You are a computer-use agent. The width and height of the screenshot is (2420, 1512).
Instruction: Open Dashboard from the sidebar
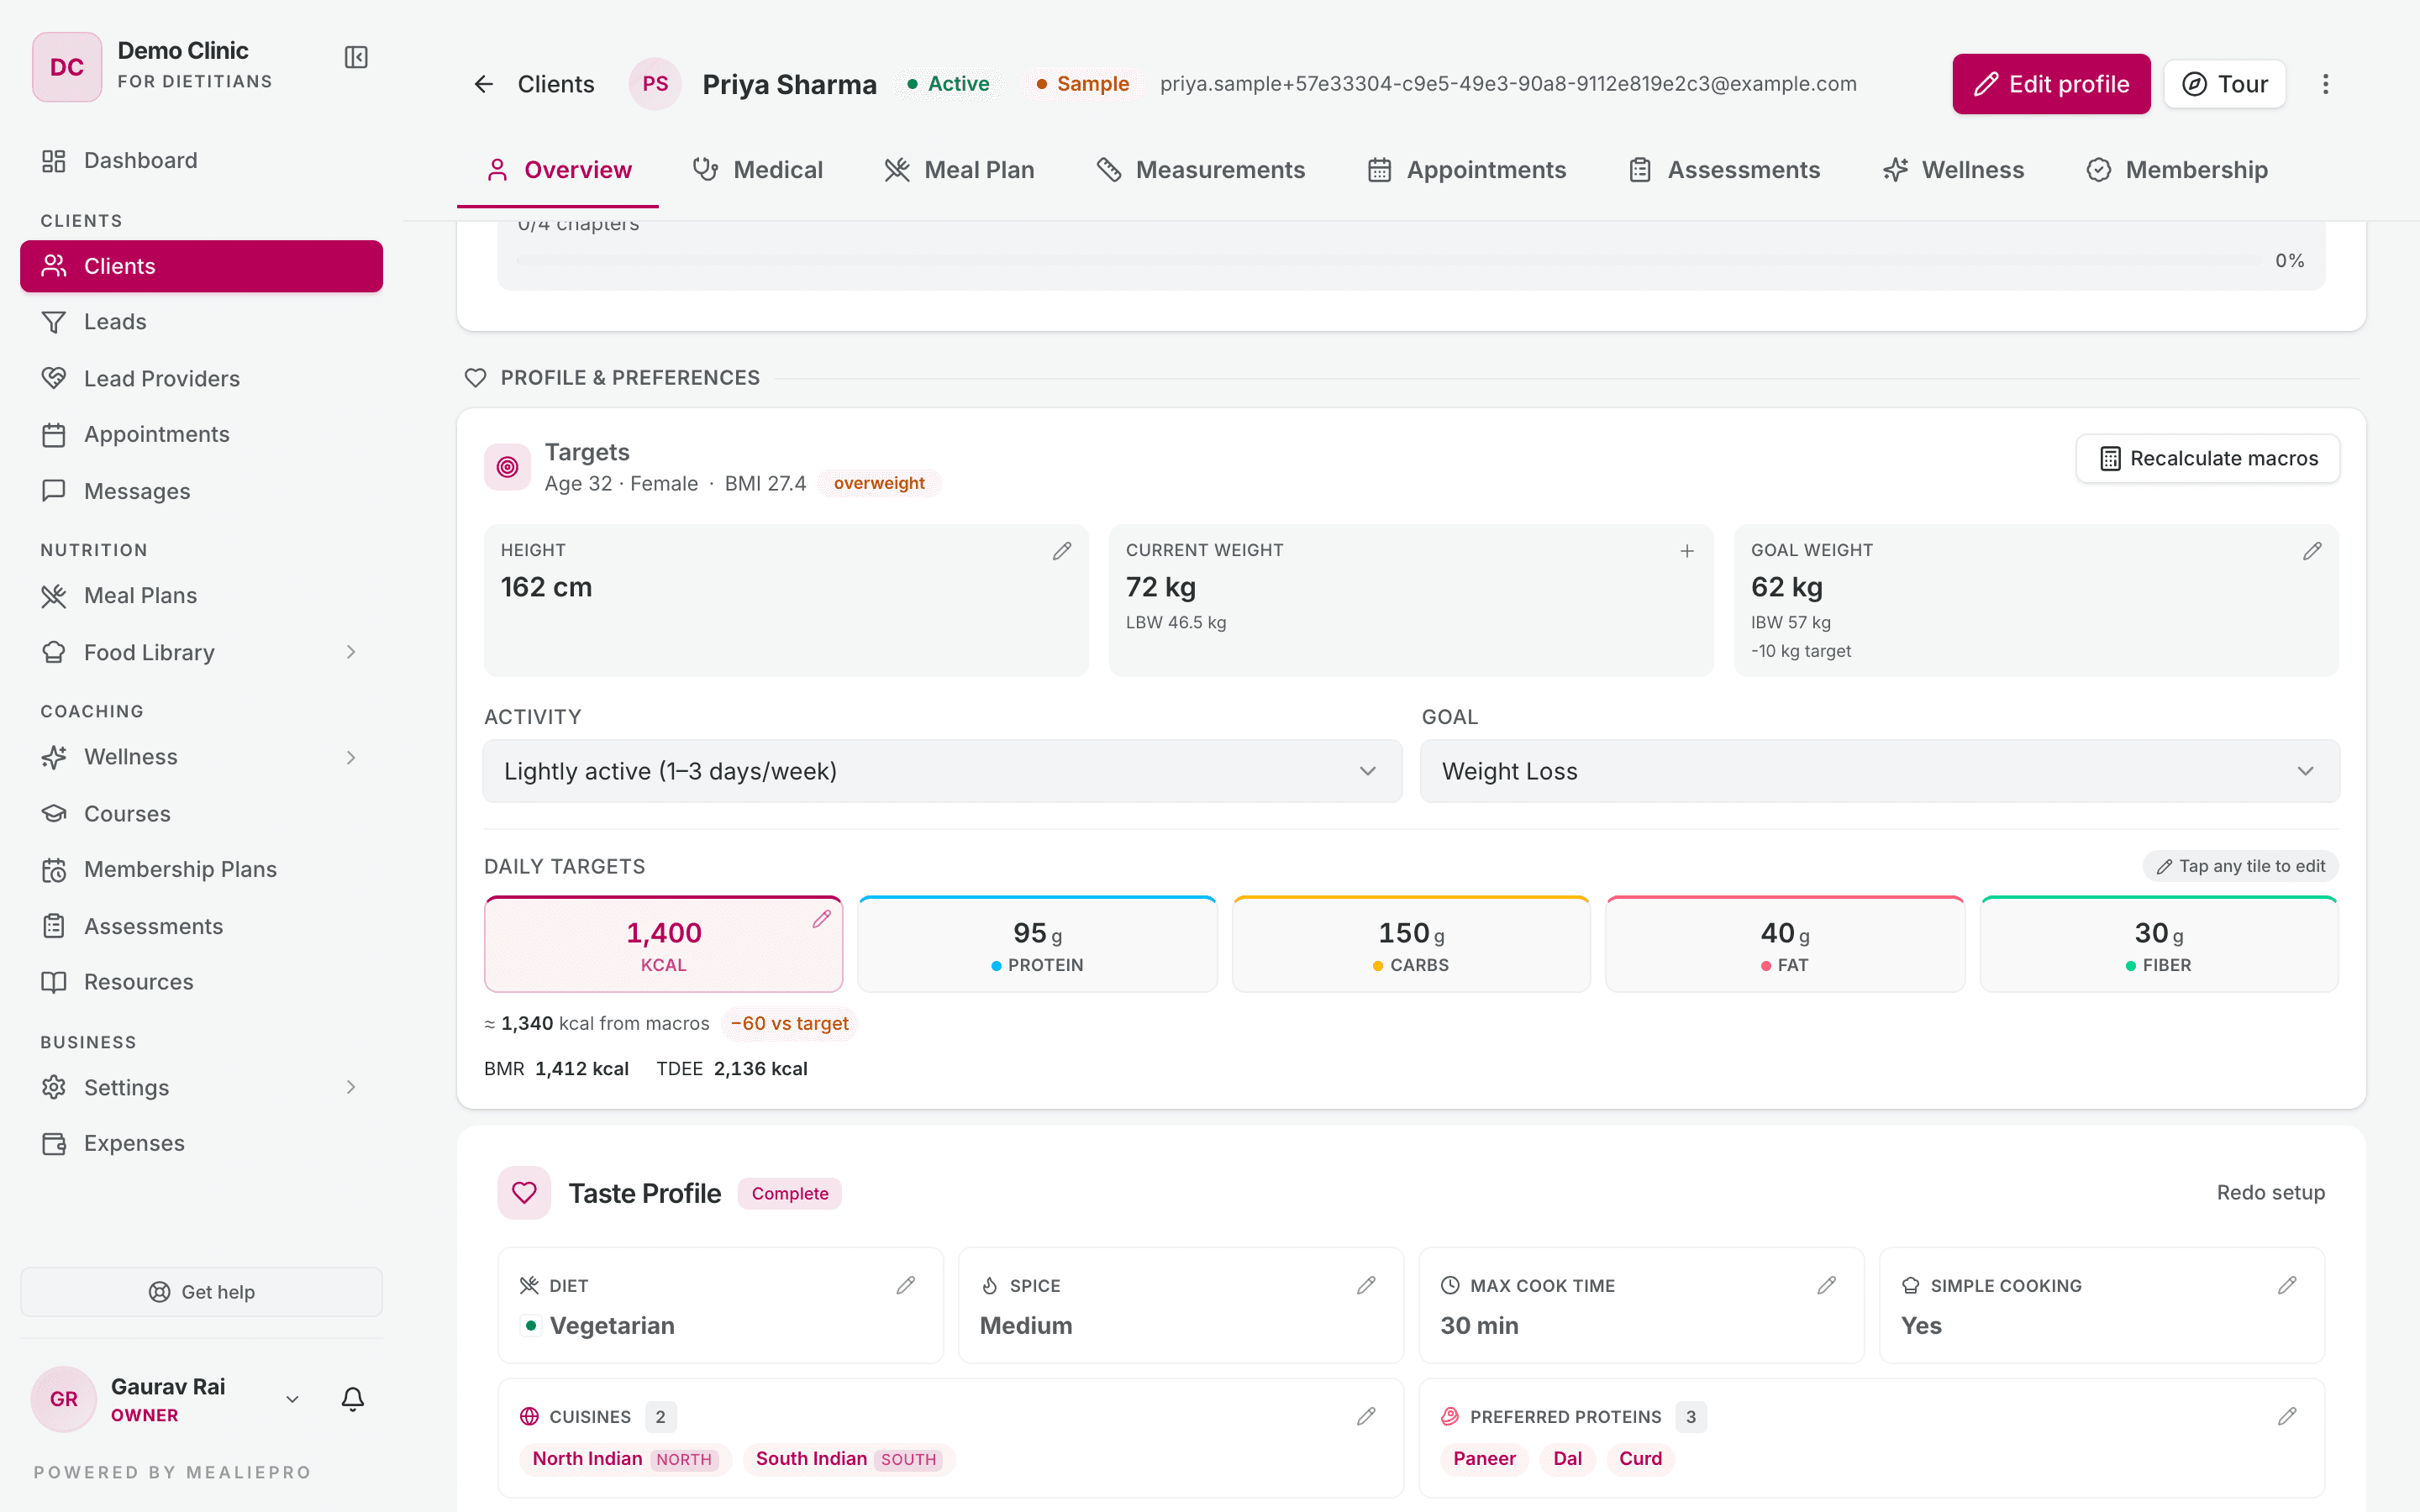[201, 161]
